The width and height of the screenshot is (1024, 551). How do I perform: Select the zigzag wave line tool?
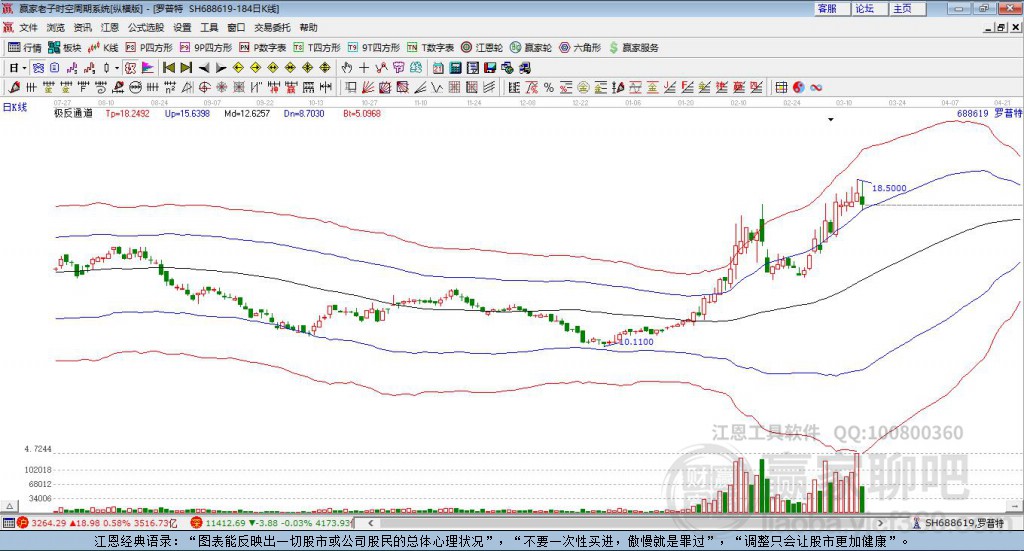coord(436,87)
